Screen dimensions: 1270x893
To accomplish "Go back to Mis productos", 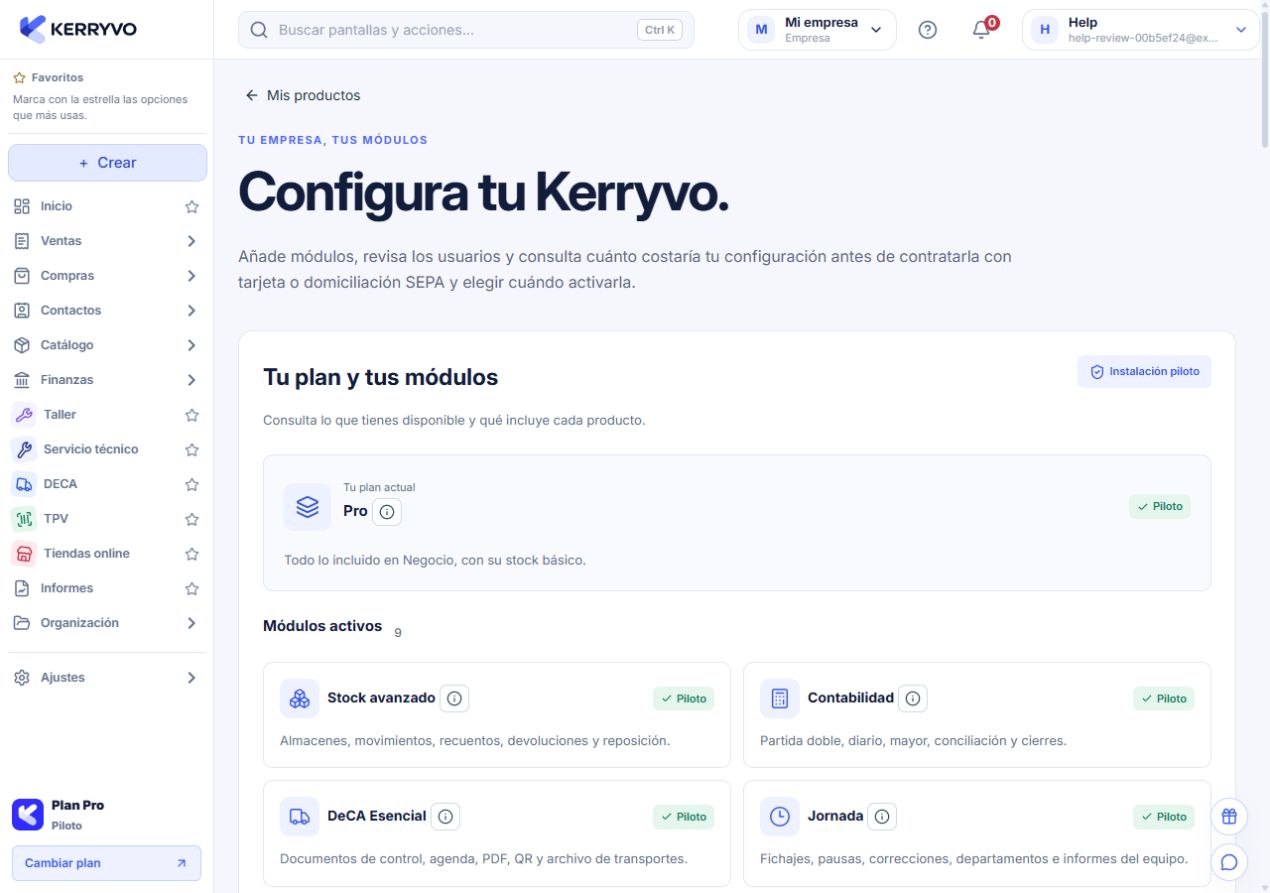I will click(303, 95).
